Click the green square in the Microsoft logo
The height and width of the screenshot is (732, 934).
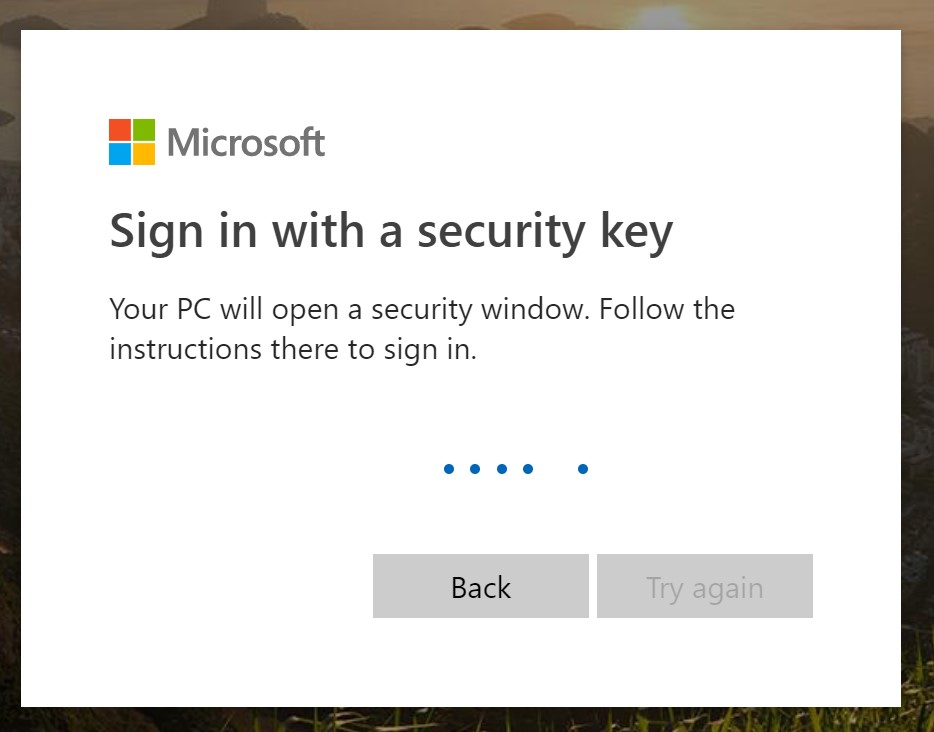click(x=144, y=130)
